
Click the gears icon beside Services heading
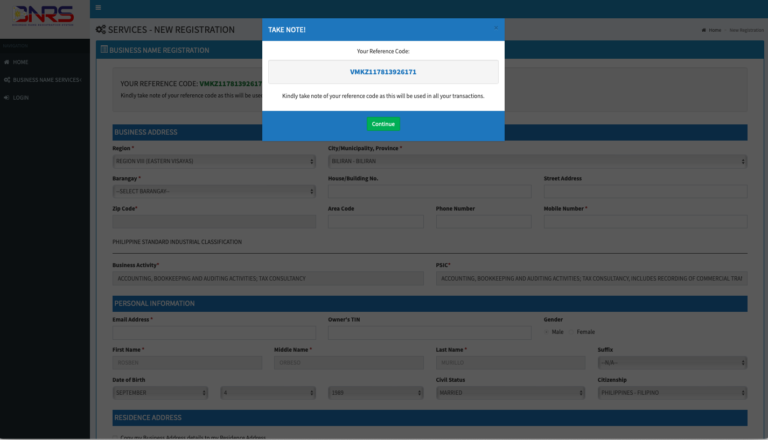(101, 30)
